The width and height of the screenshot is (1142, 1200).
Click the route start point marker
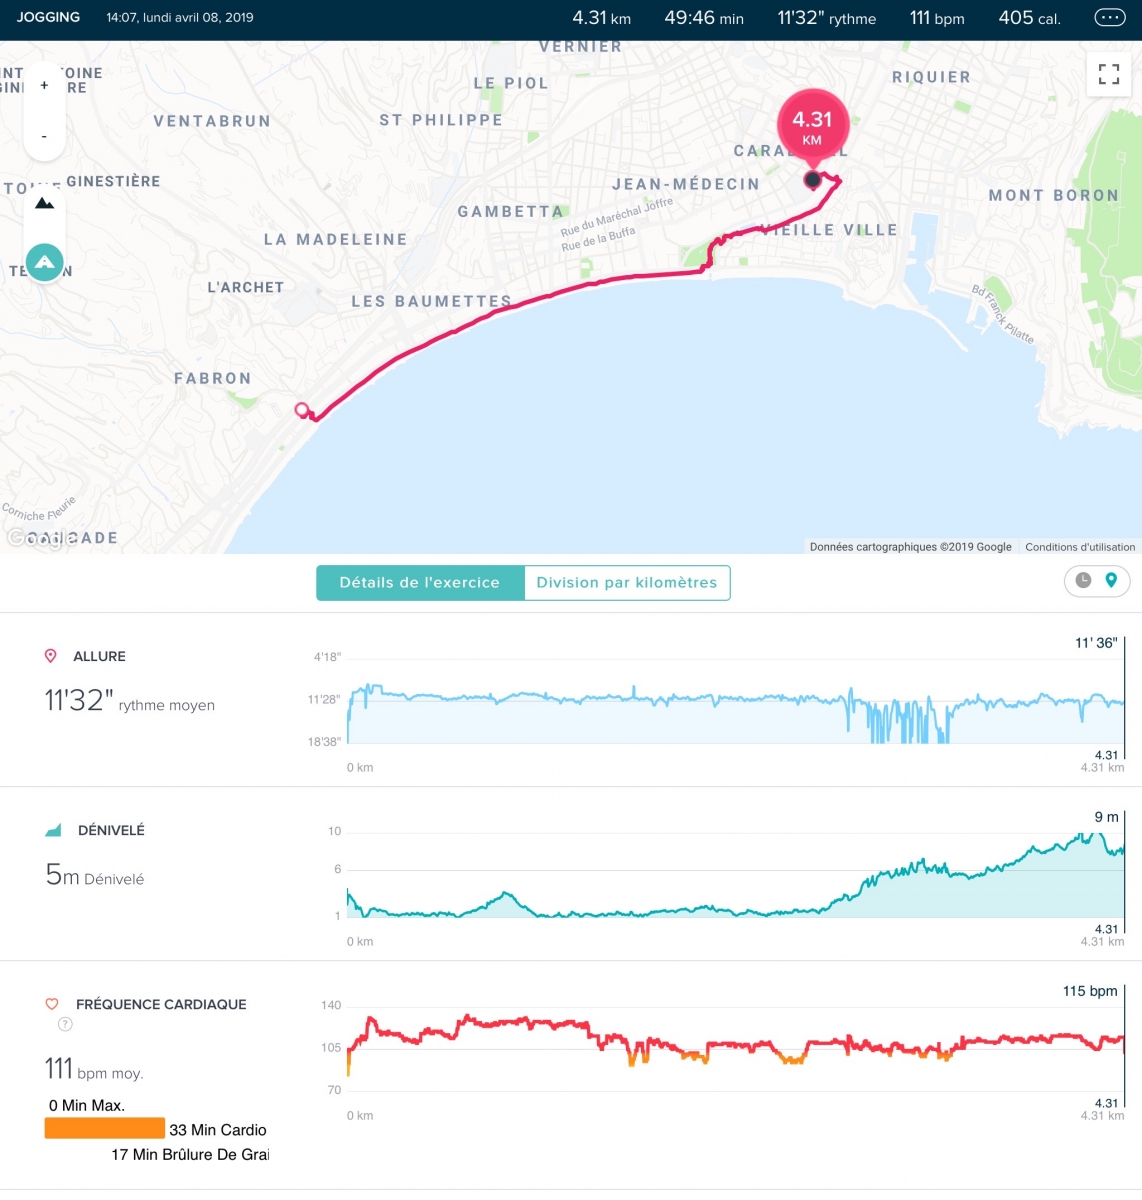(x=302, y=410)
